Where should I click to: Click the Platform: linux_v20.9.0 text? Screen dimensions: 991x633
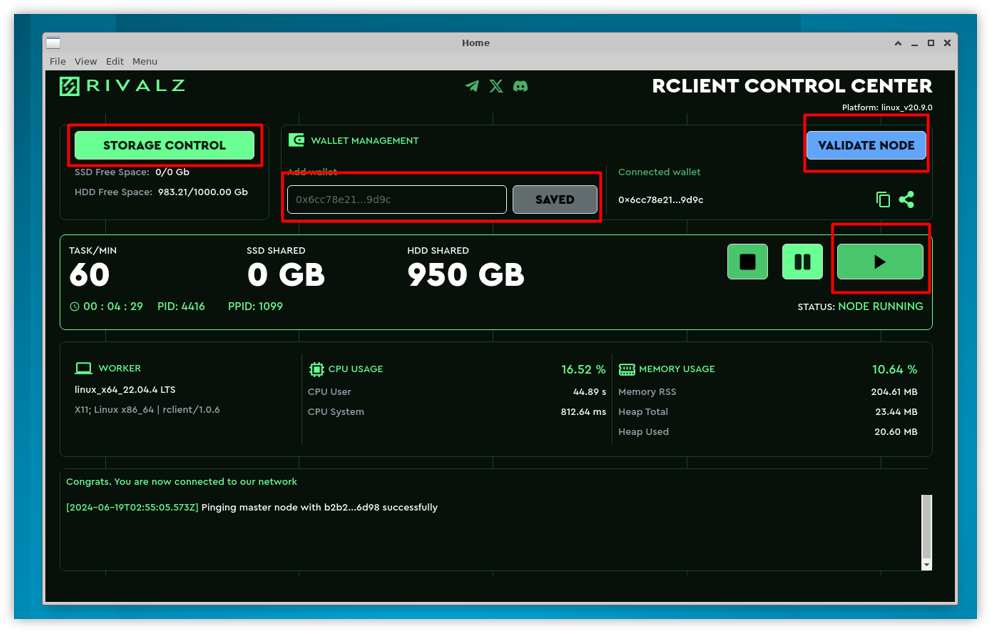[887, 107]
